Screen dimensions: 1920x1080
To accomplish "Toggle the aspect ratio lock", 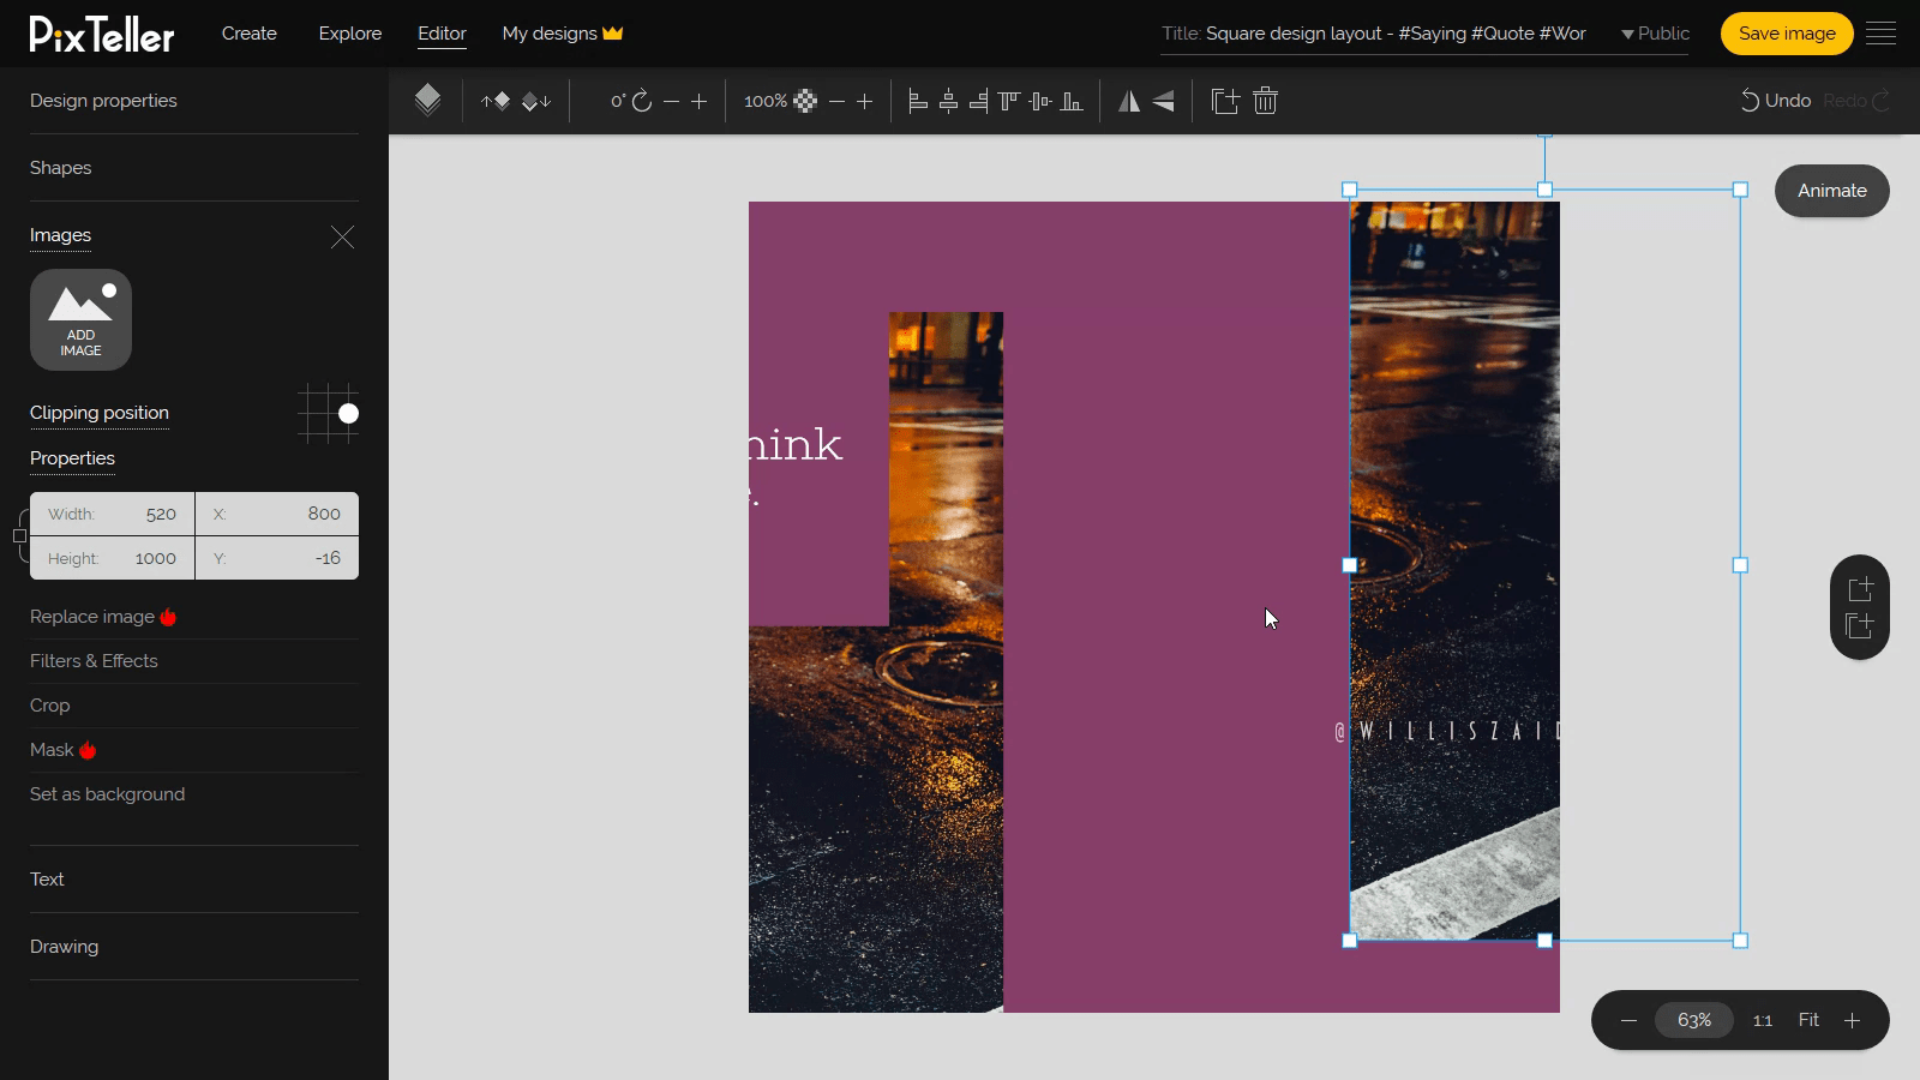I will pos(19,536).
